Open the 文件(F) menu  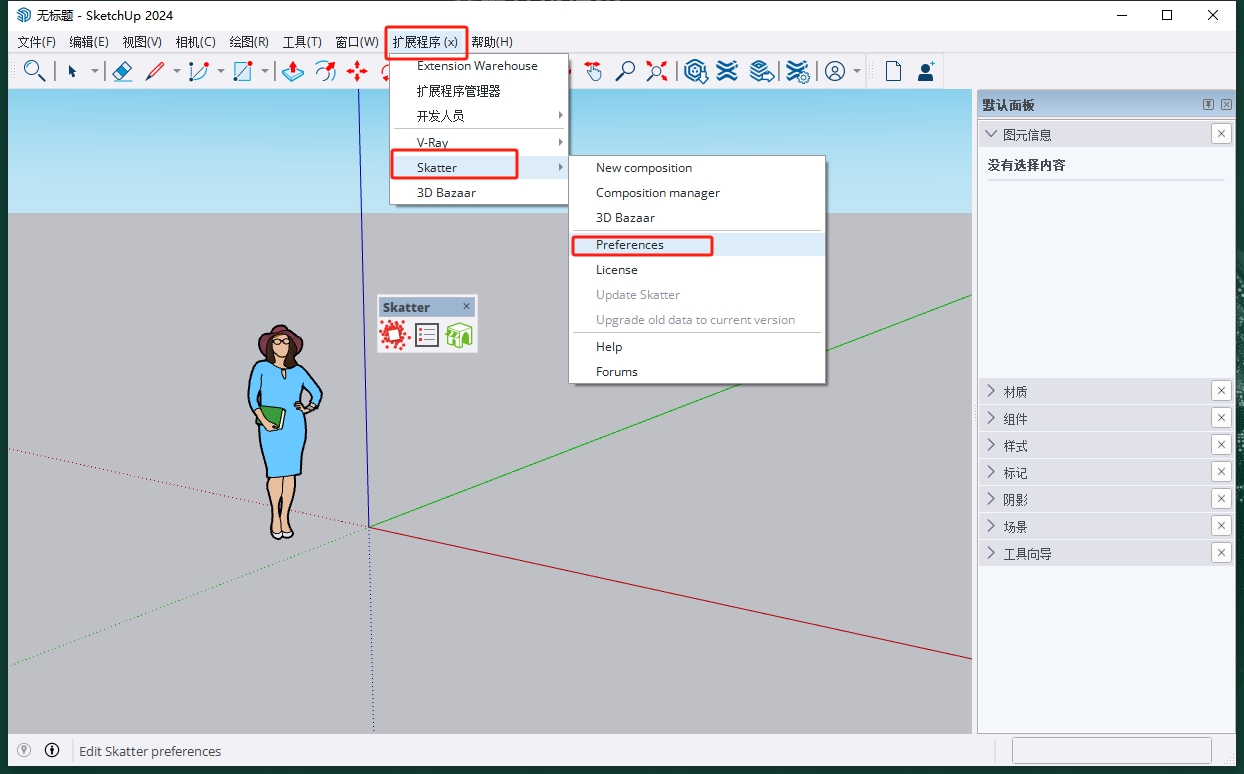click(x=37, y=42)
